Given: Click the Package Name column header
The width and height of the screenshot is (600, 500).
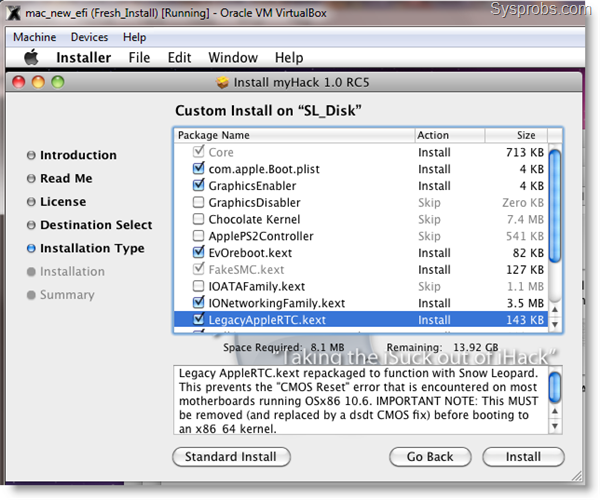Looking at the screenshot, I should pos(294,135).
